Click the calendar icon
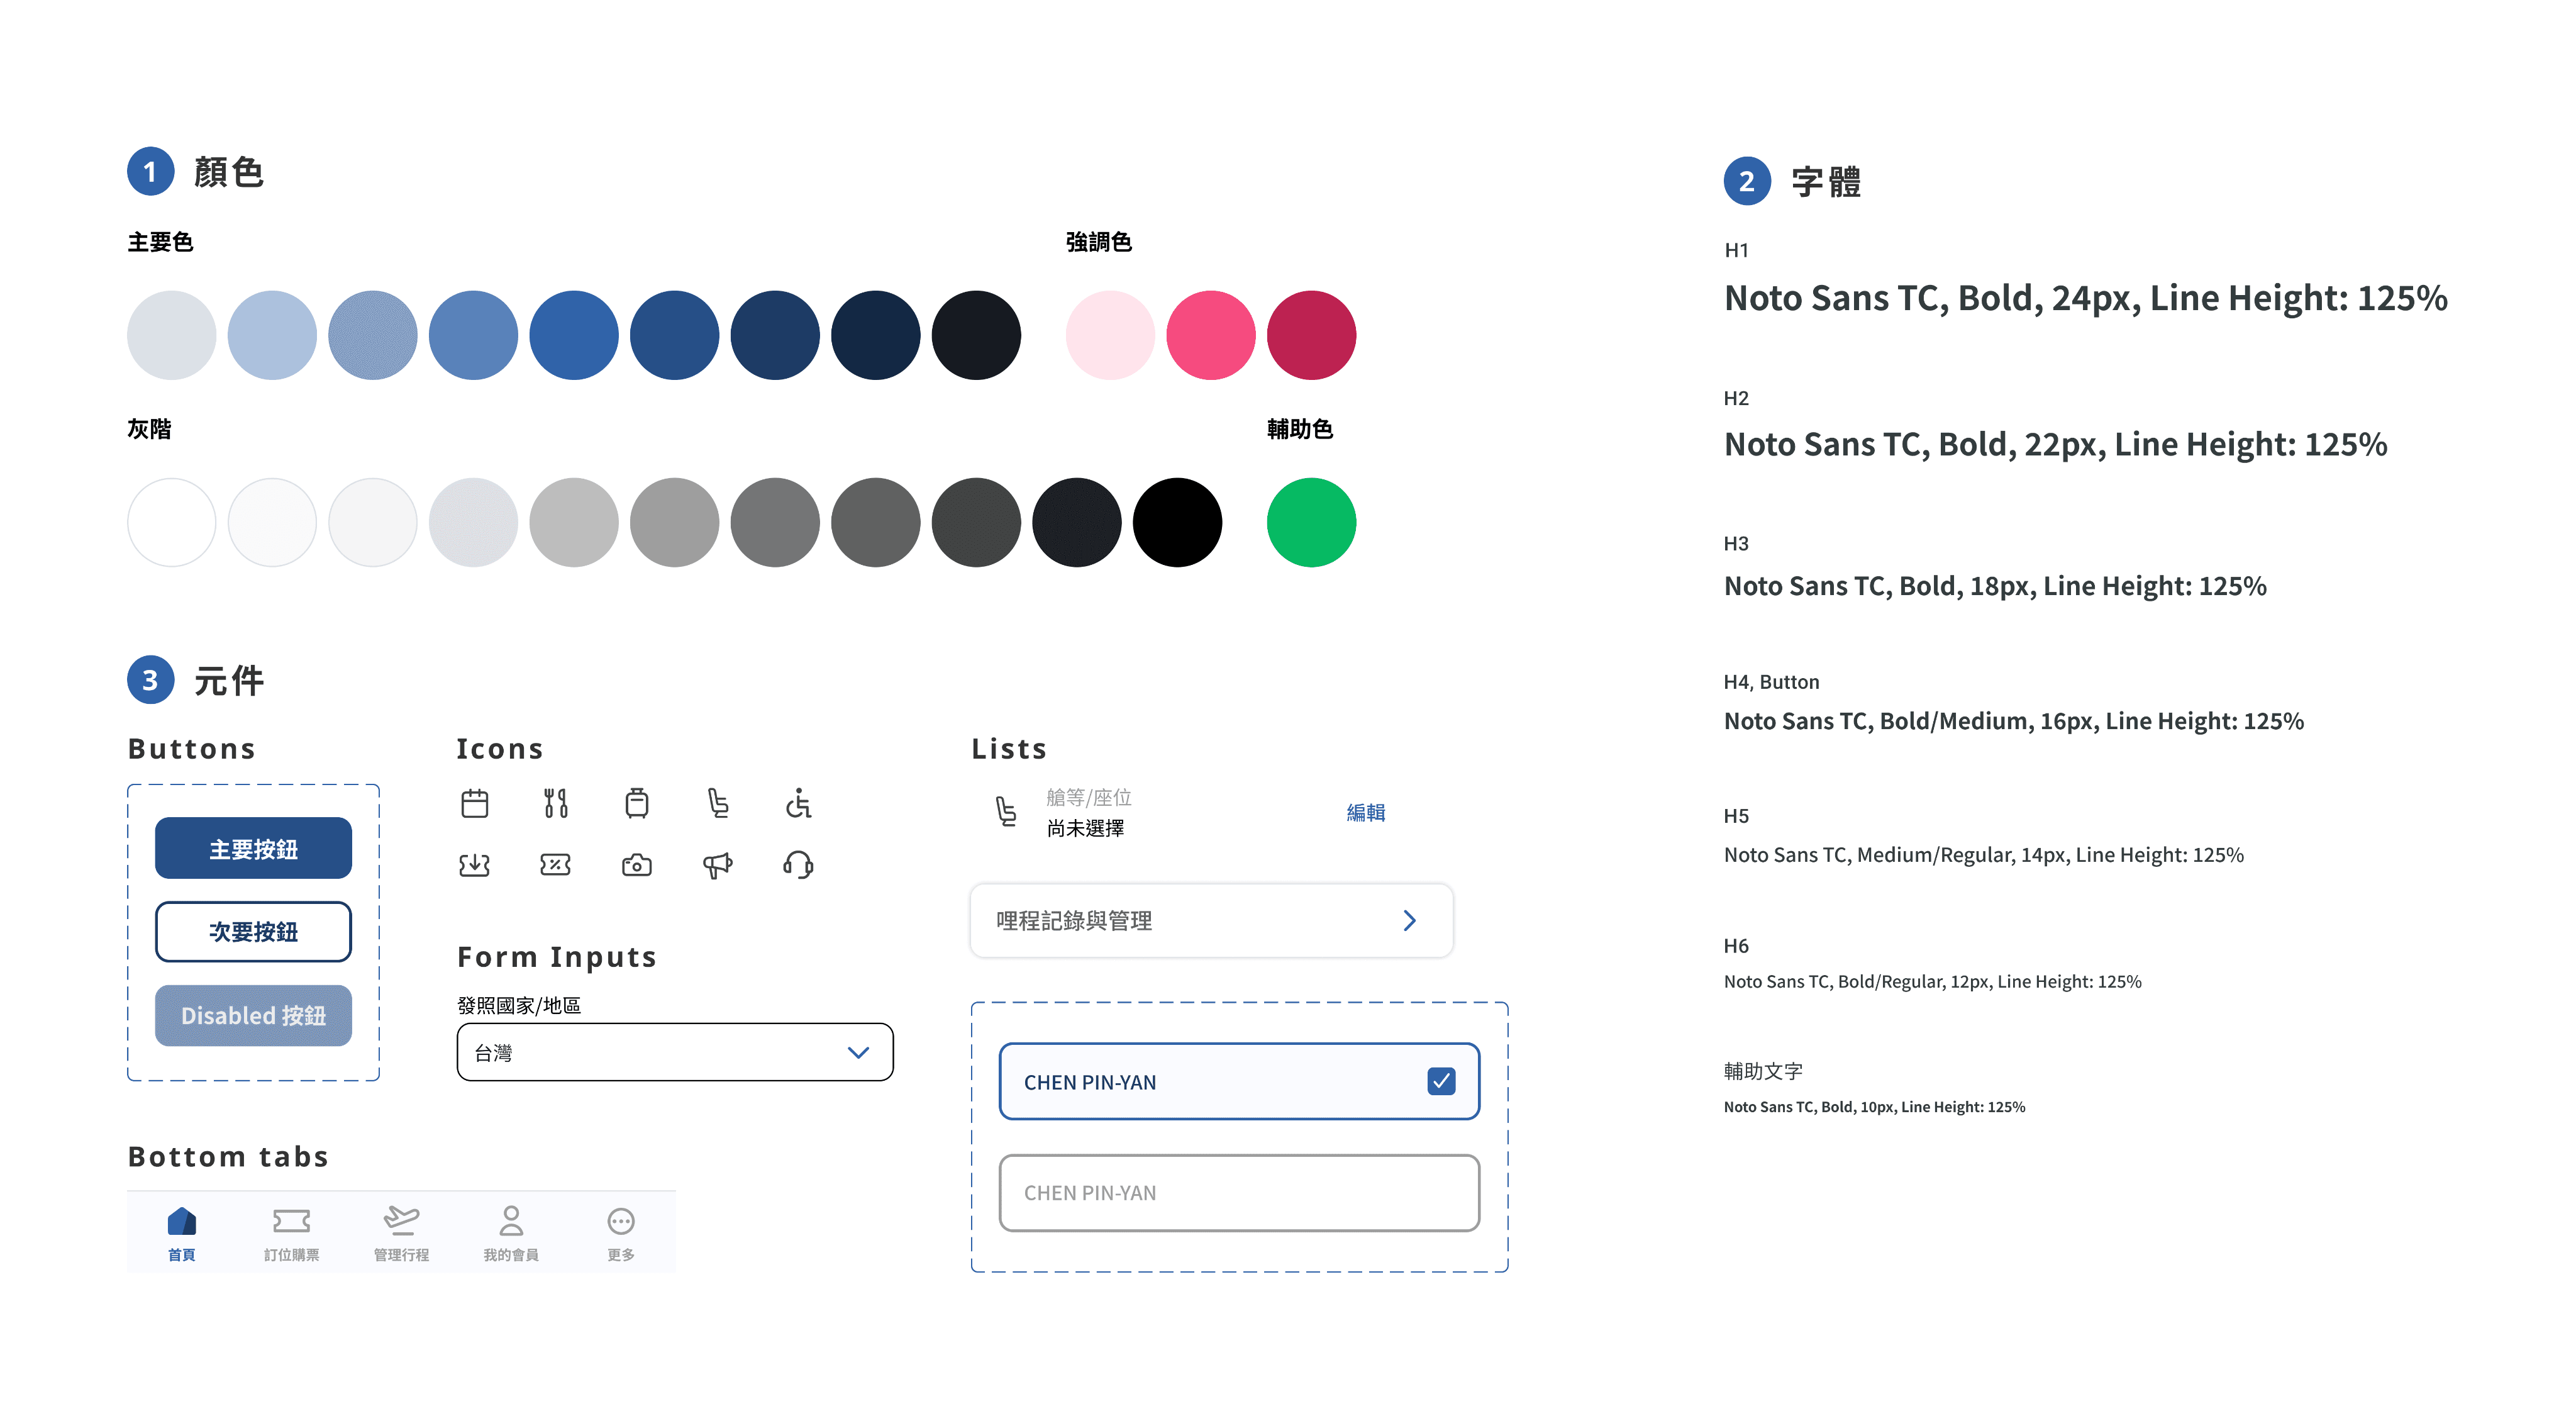2576x1411 pixels. tap(475, 803)
